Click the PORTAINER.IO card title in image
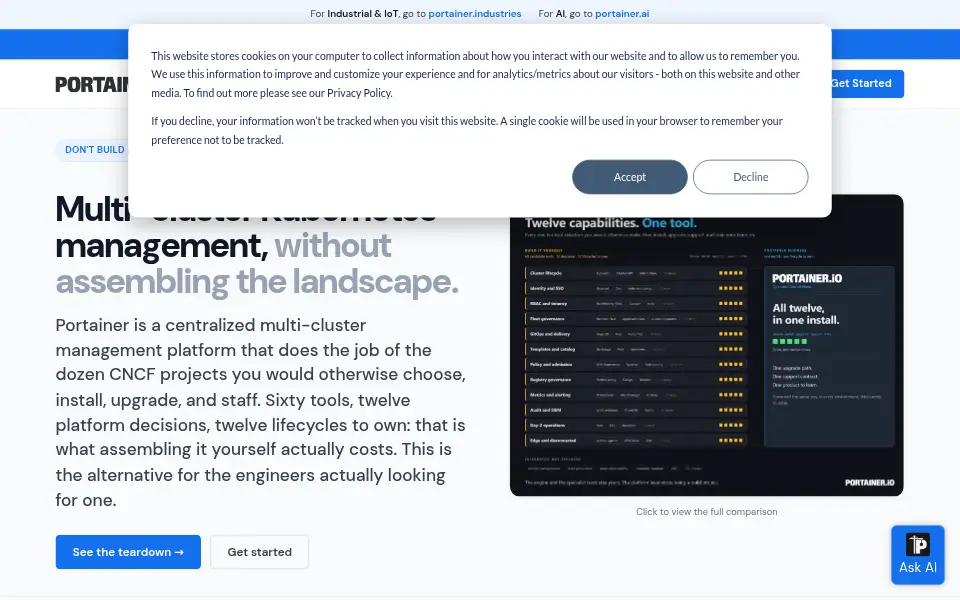Image resolution: width=960 pixels, height=600 pixels. 807,279
